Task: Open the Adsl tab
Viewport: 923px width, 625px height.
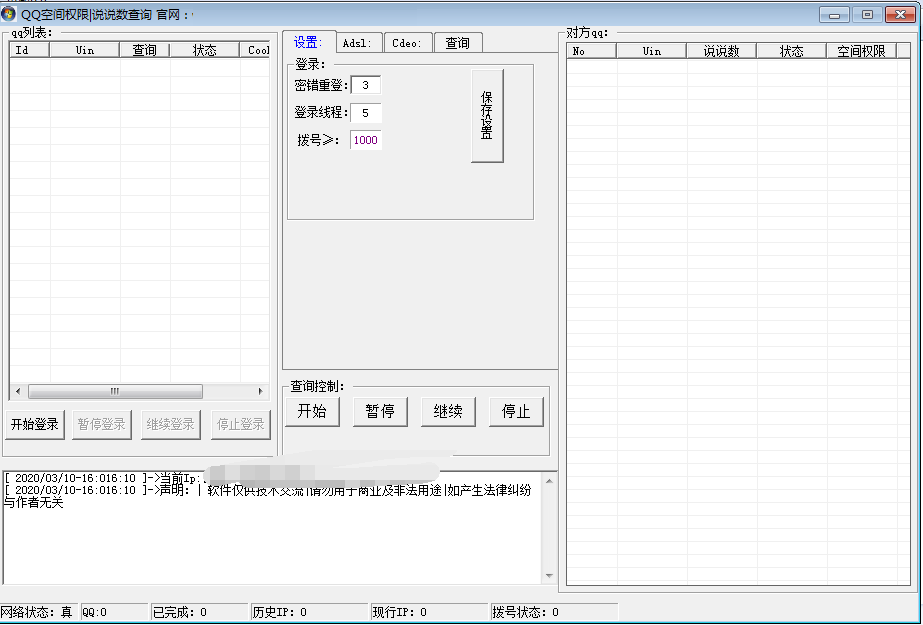Action: (x=359, y=43)
